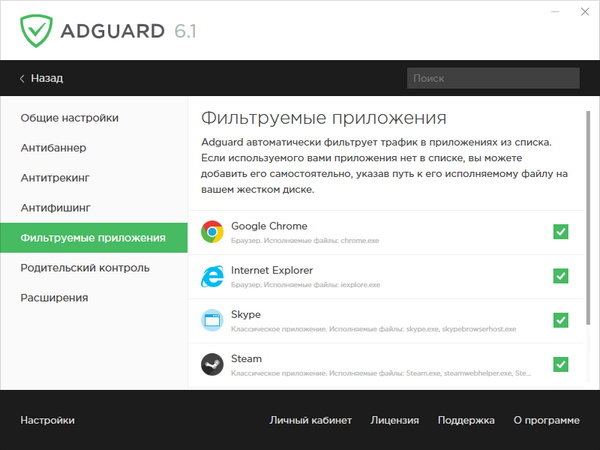
Task: Open Поддержка in the footer
Action: (466, 420)
